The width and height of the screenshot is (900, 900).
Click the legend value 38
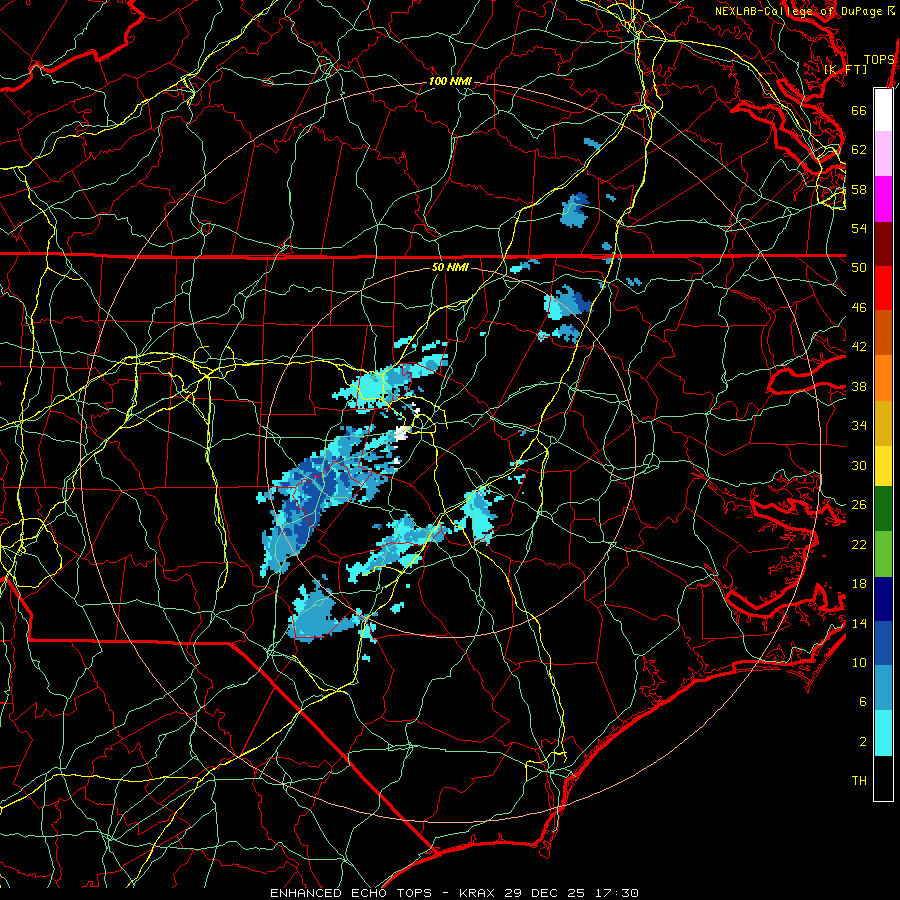859,386
